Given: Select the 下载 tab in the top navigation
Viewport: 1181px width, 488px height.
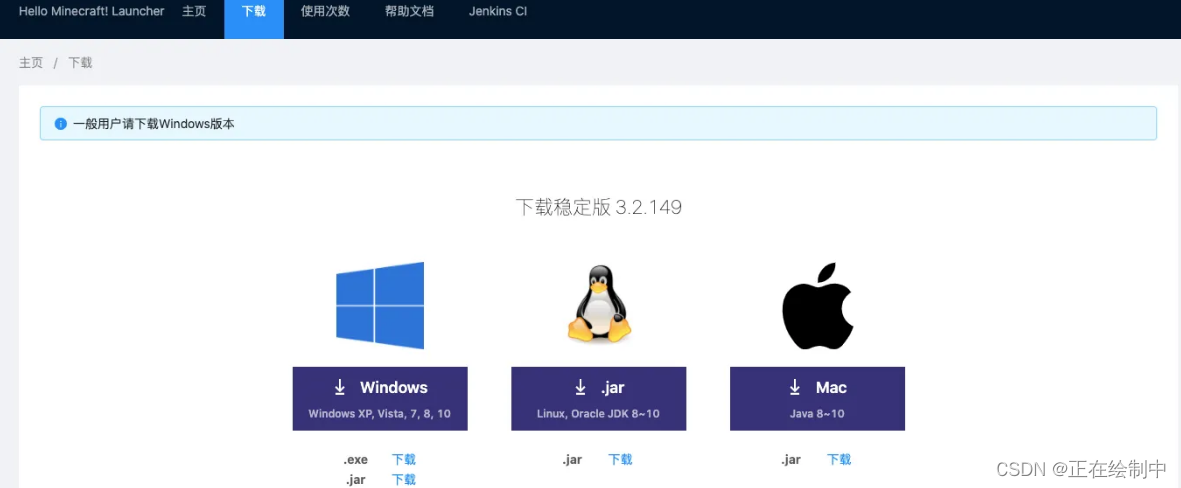Looking at the screenshot, I should pos(254,19).
